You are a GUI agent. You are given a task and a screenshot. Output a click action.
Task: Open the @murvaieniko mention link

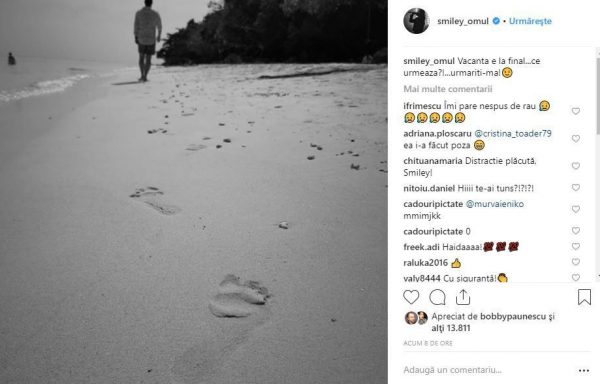pyautogui.click(x=495, y=204)
